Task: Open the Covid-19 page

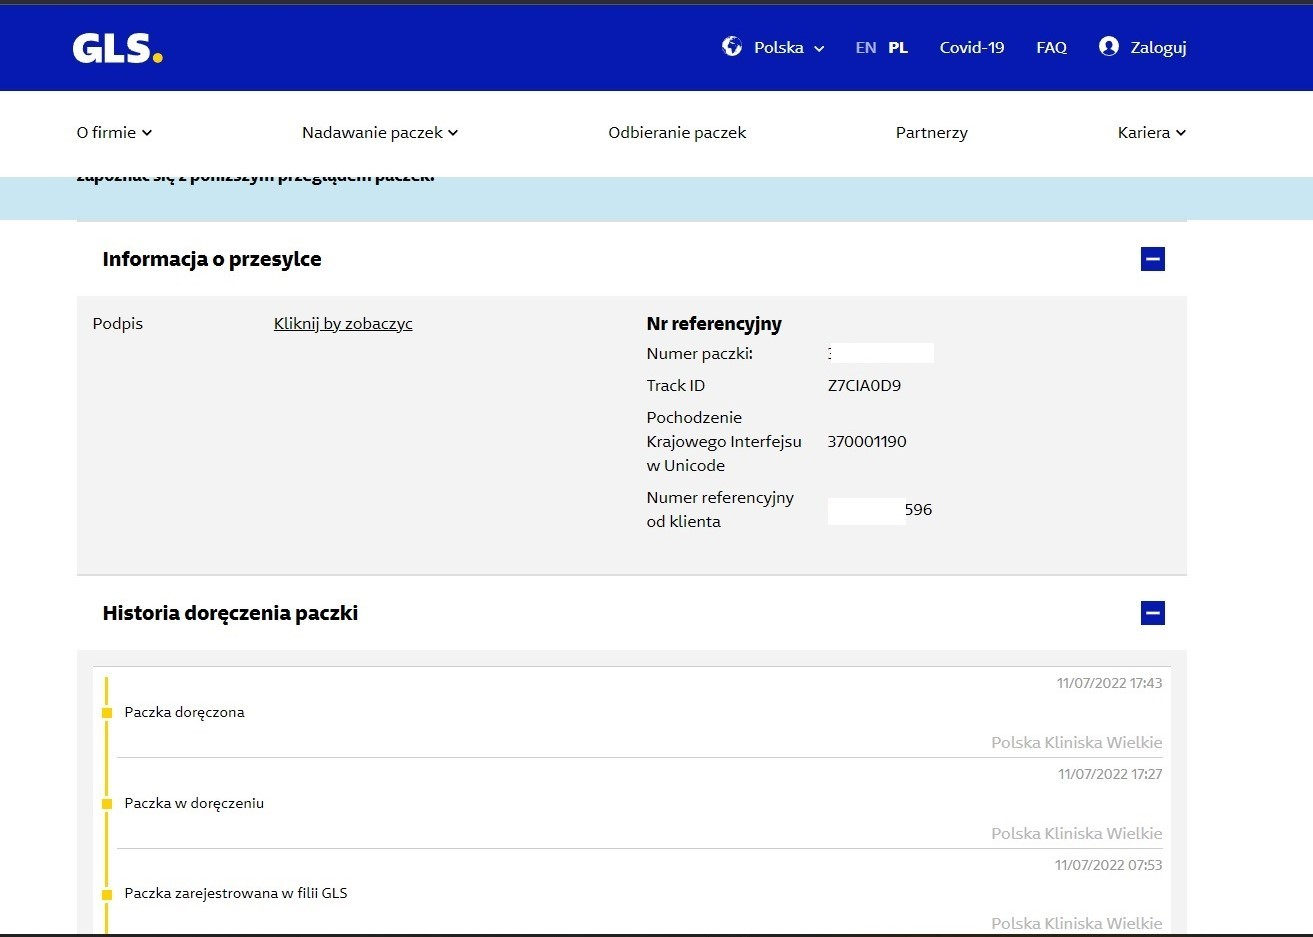Action: [972, 47]
